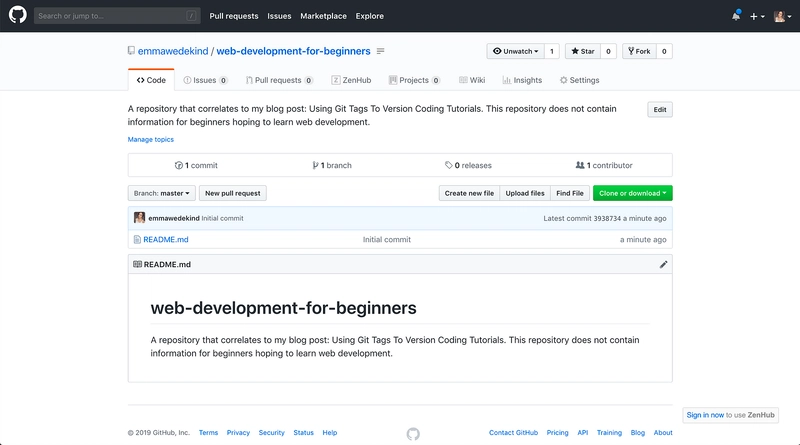Open the Clone or download dropdown
This screenshot has width=800, height=445.
tap(633, 193)
